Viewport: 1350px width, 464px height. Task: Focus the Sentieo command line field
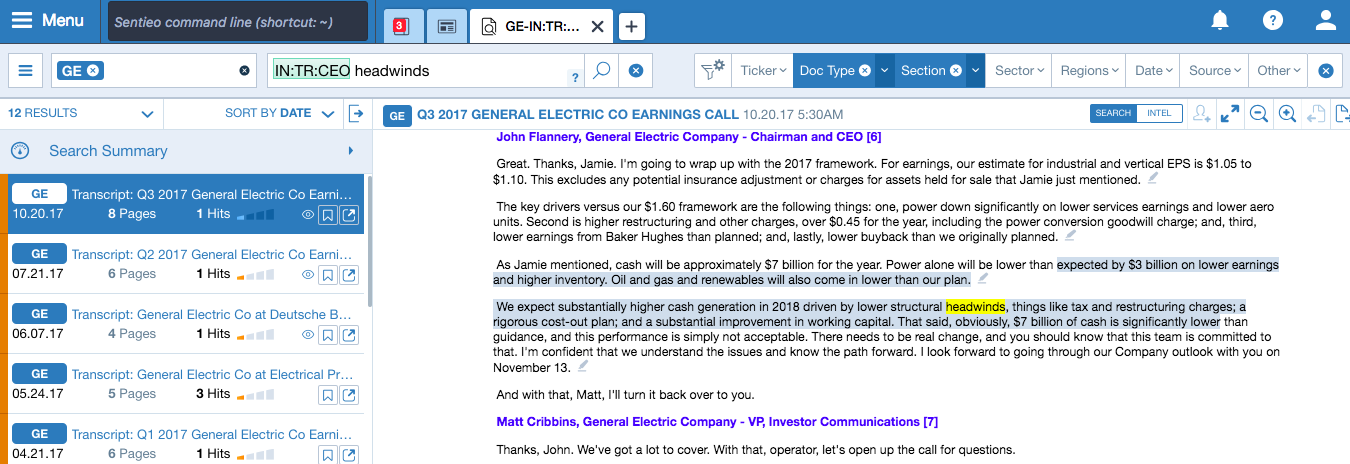tap(237, 21)
